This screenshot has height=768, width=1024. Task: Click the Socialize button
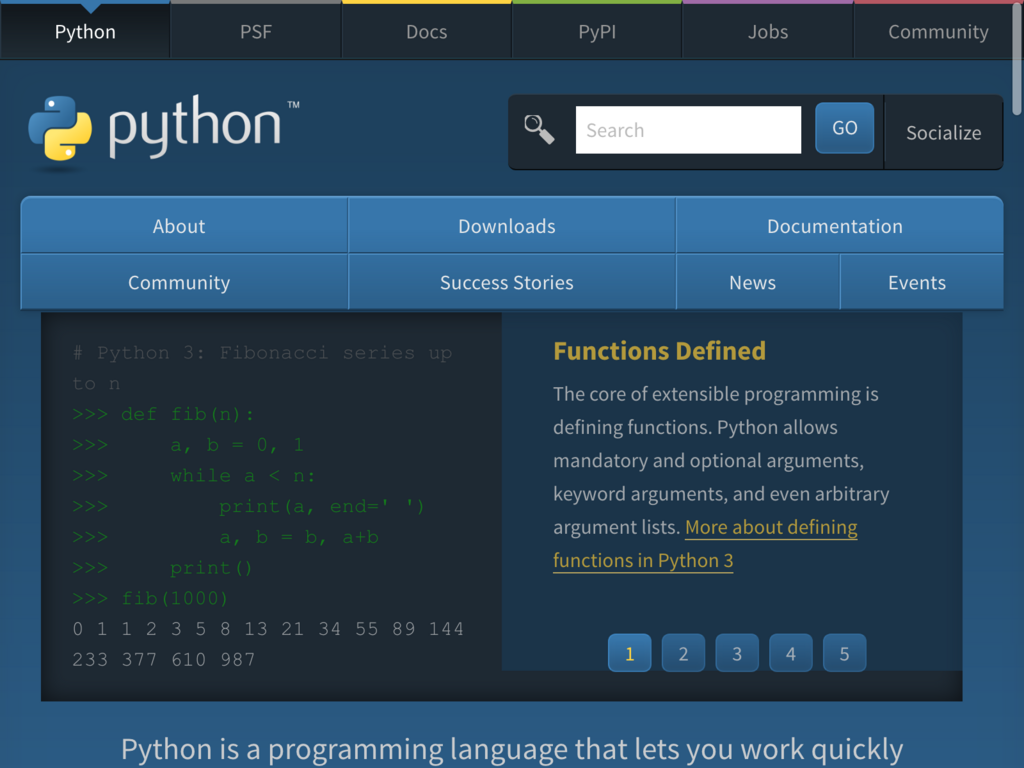[942, 132]
